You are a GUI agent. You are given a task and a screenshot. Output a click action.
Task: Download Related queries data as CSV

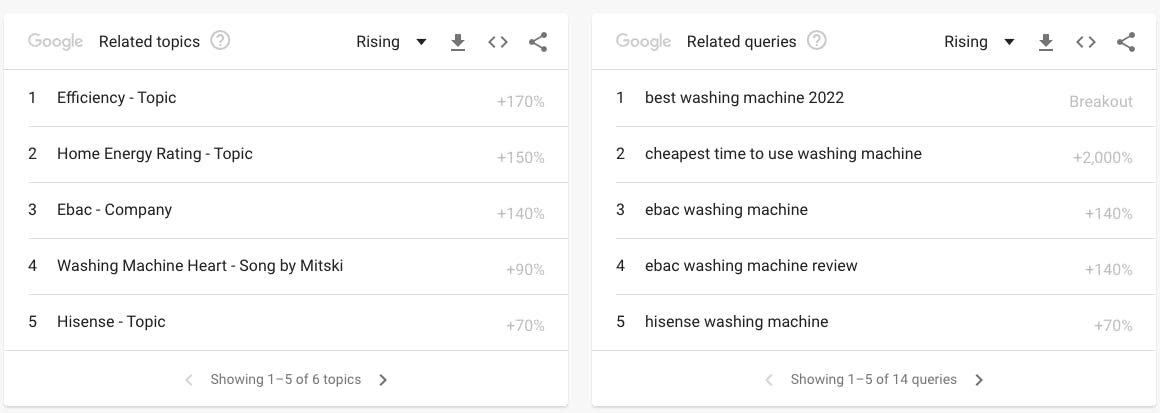coord(1045,42)
